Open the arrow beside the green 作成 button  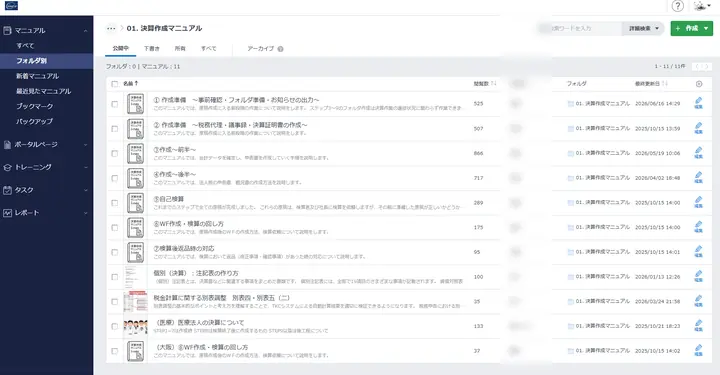pyautogui.click(x=706, y=28)
